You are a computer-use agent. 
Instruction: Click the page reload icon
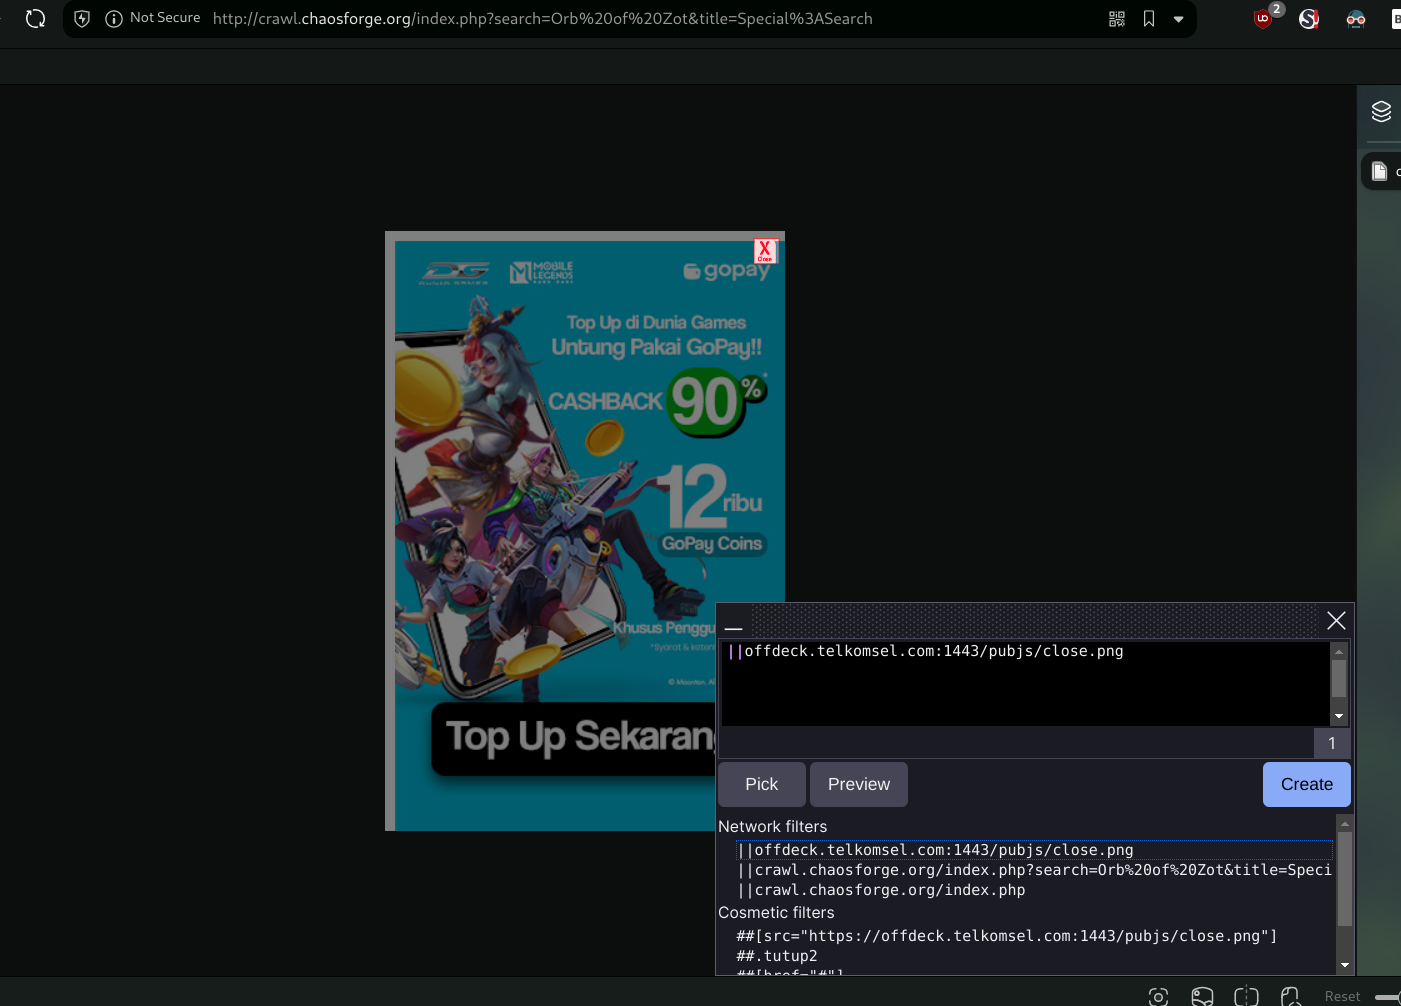pyautogui.click(x=35, y=18)
